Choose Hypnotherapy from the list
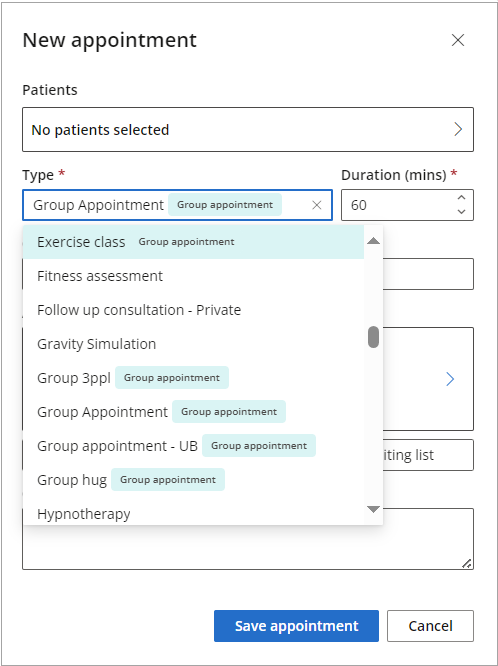The height and width of the screenshot is (666, 498). coord(193,512)
